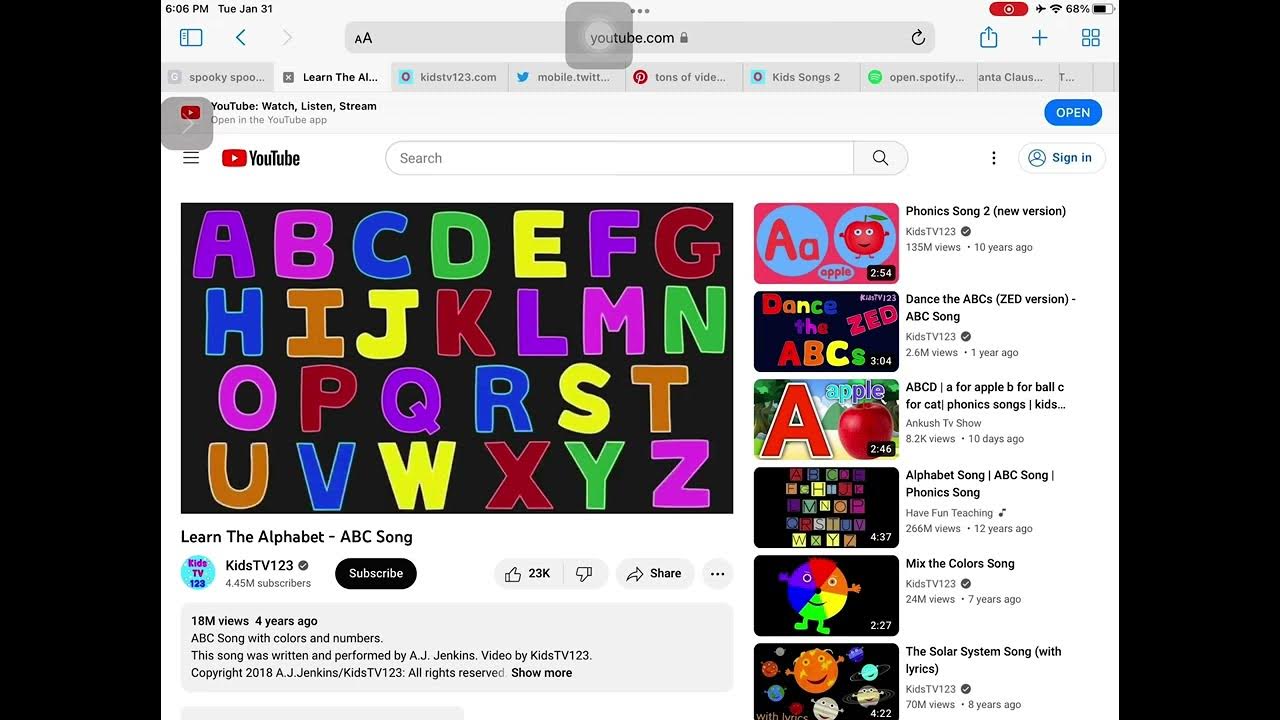
Task: Open YouTube settings three-dot menu
Action: pos(993,158)
